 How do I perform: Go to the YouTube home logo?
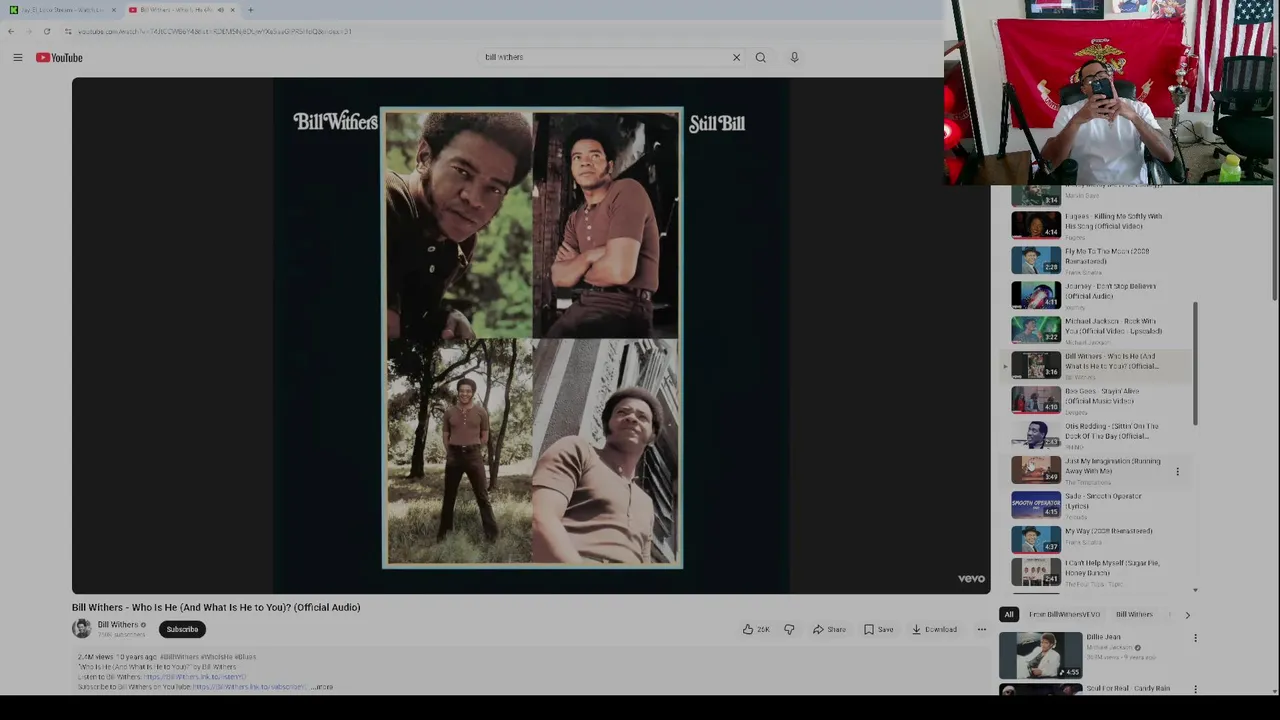[x=60, y=58]
